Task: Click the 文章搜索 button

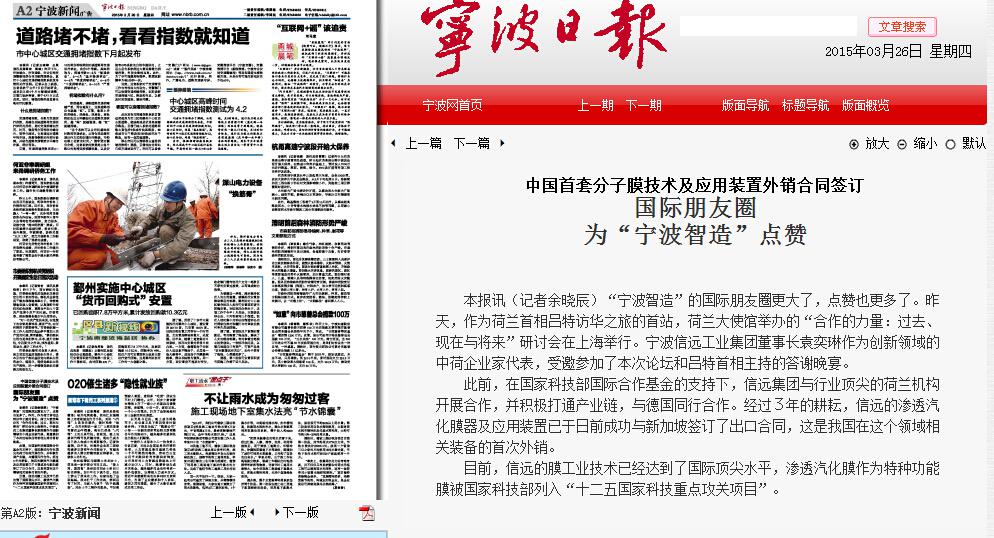Action: (902, 27)
